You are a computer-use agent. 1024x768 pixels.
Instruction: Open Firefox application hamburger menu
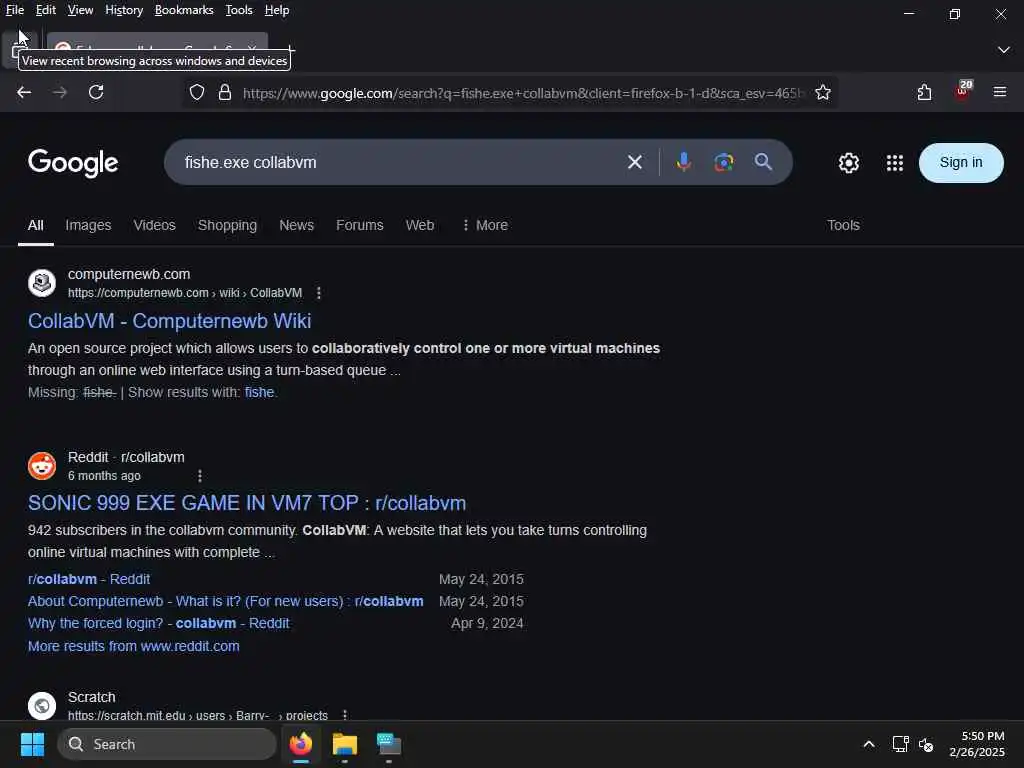(x=1000, y=92)
